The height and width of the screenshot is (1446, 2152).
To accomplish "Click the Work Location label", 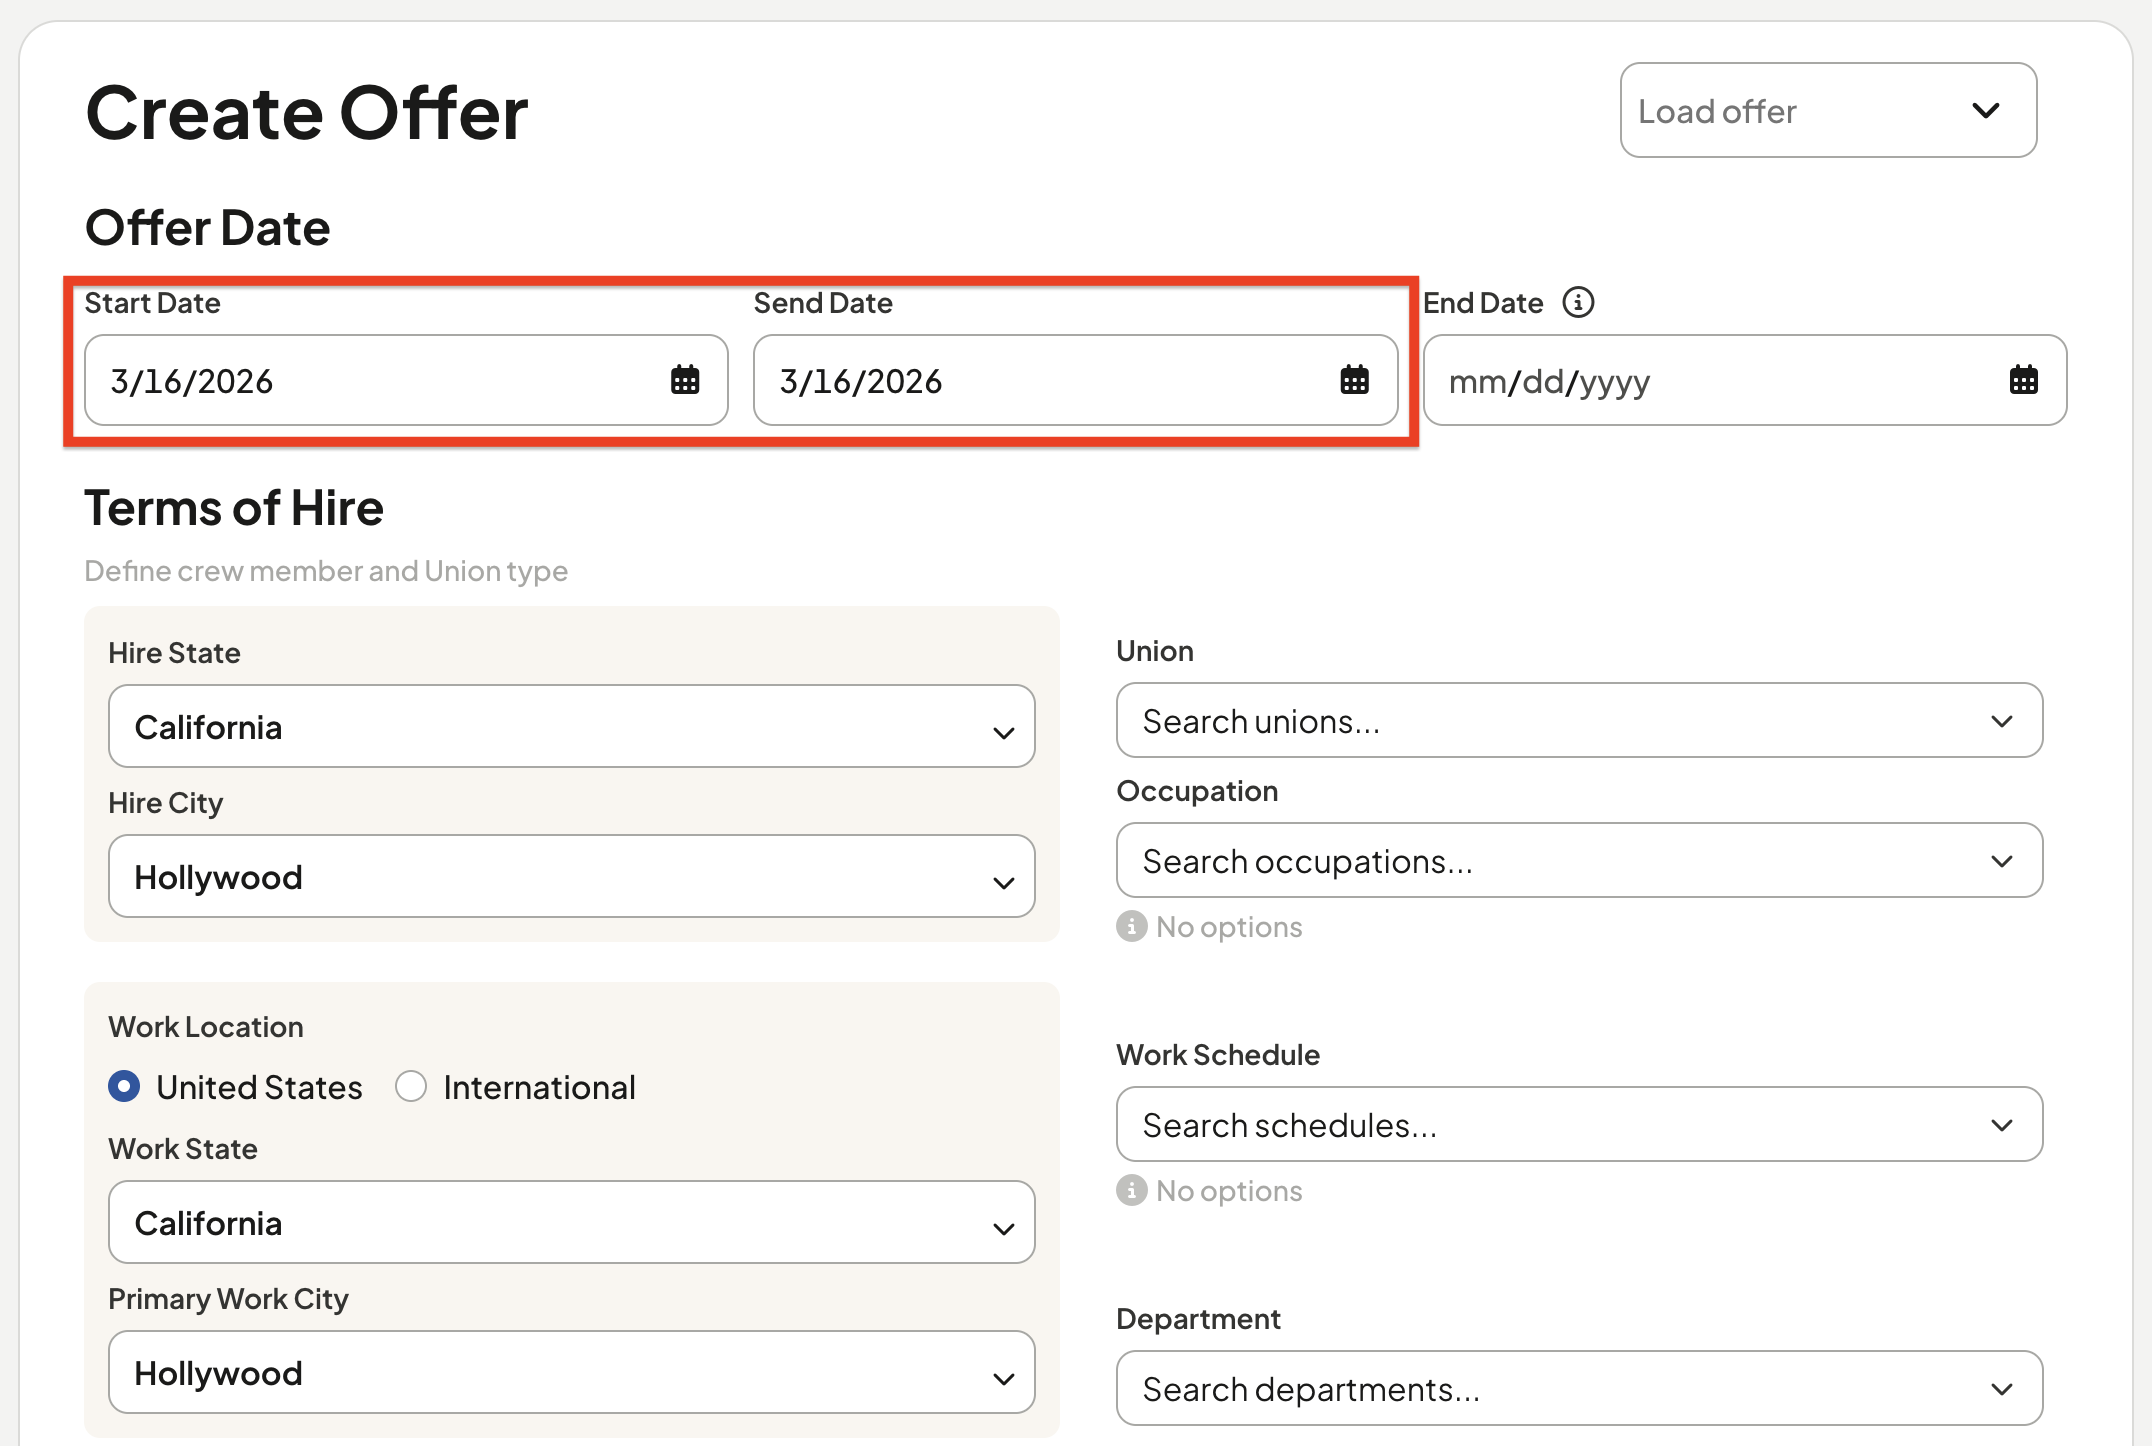I will pyautogui.click(x=206, y=1027).
